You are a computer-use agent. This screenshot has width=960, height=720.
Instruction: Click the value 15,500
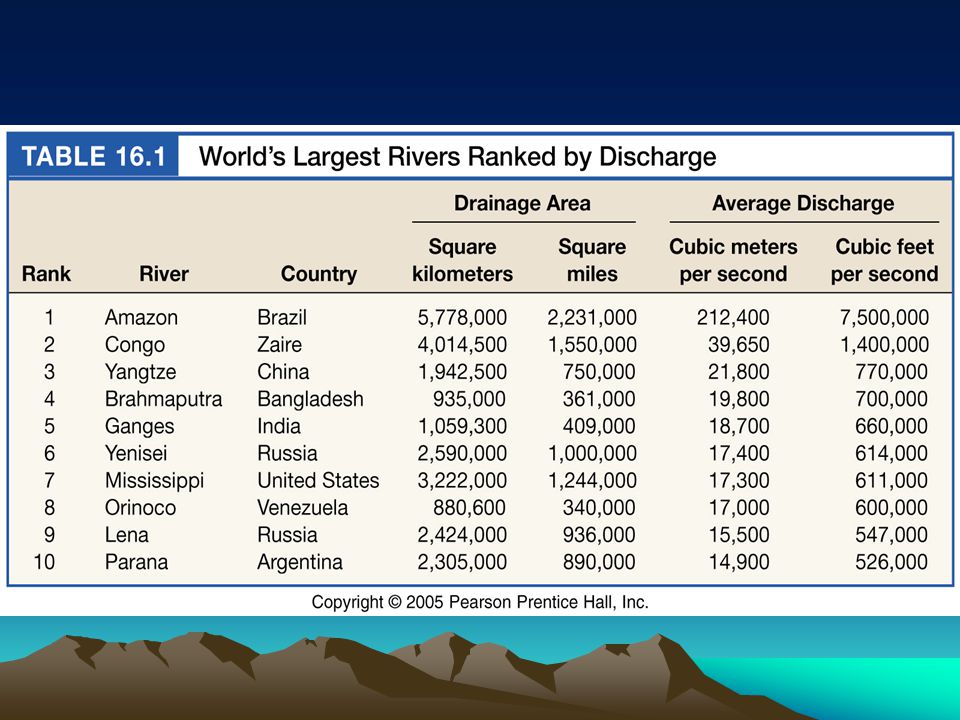739,535
